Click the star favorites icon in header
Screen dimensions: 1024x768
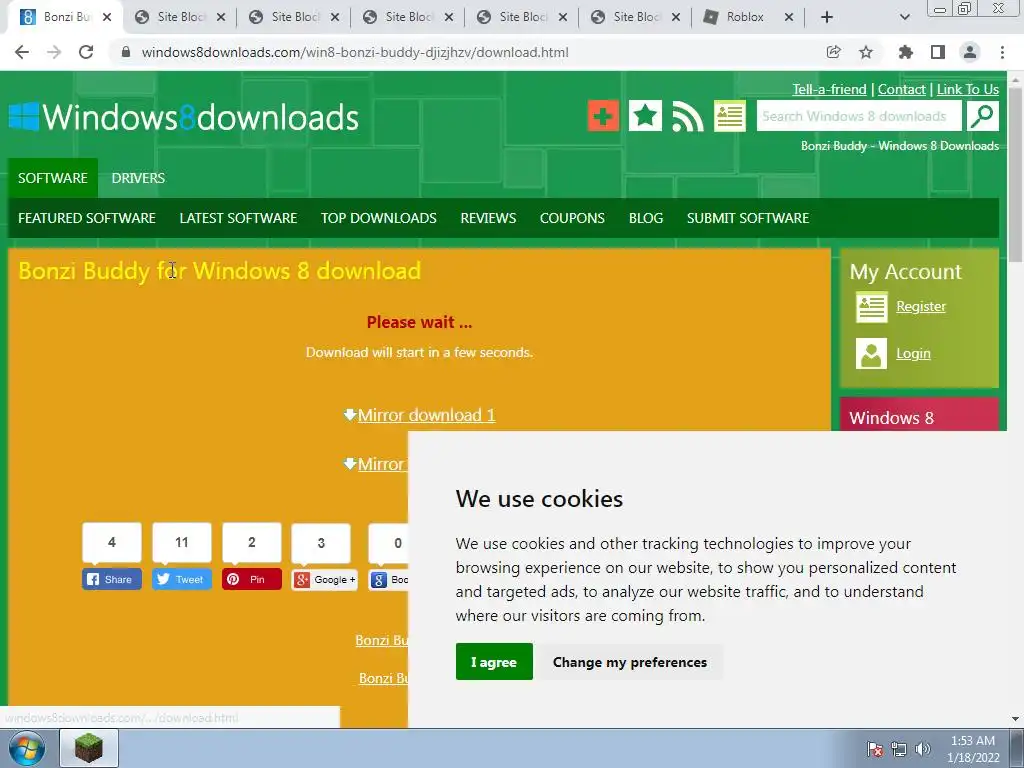(x=645, y=116)
